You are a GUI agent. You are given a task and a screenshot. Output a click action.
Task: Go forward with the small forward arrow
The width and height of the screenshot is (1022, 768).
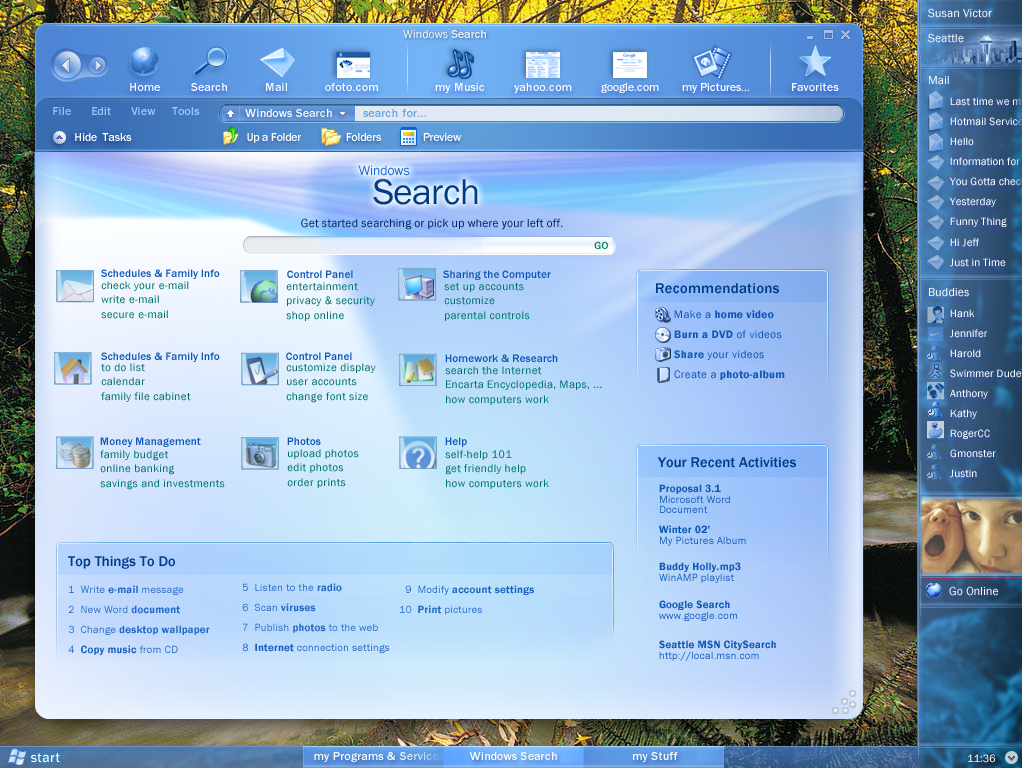pos(98,65)
